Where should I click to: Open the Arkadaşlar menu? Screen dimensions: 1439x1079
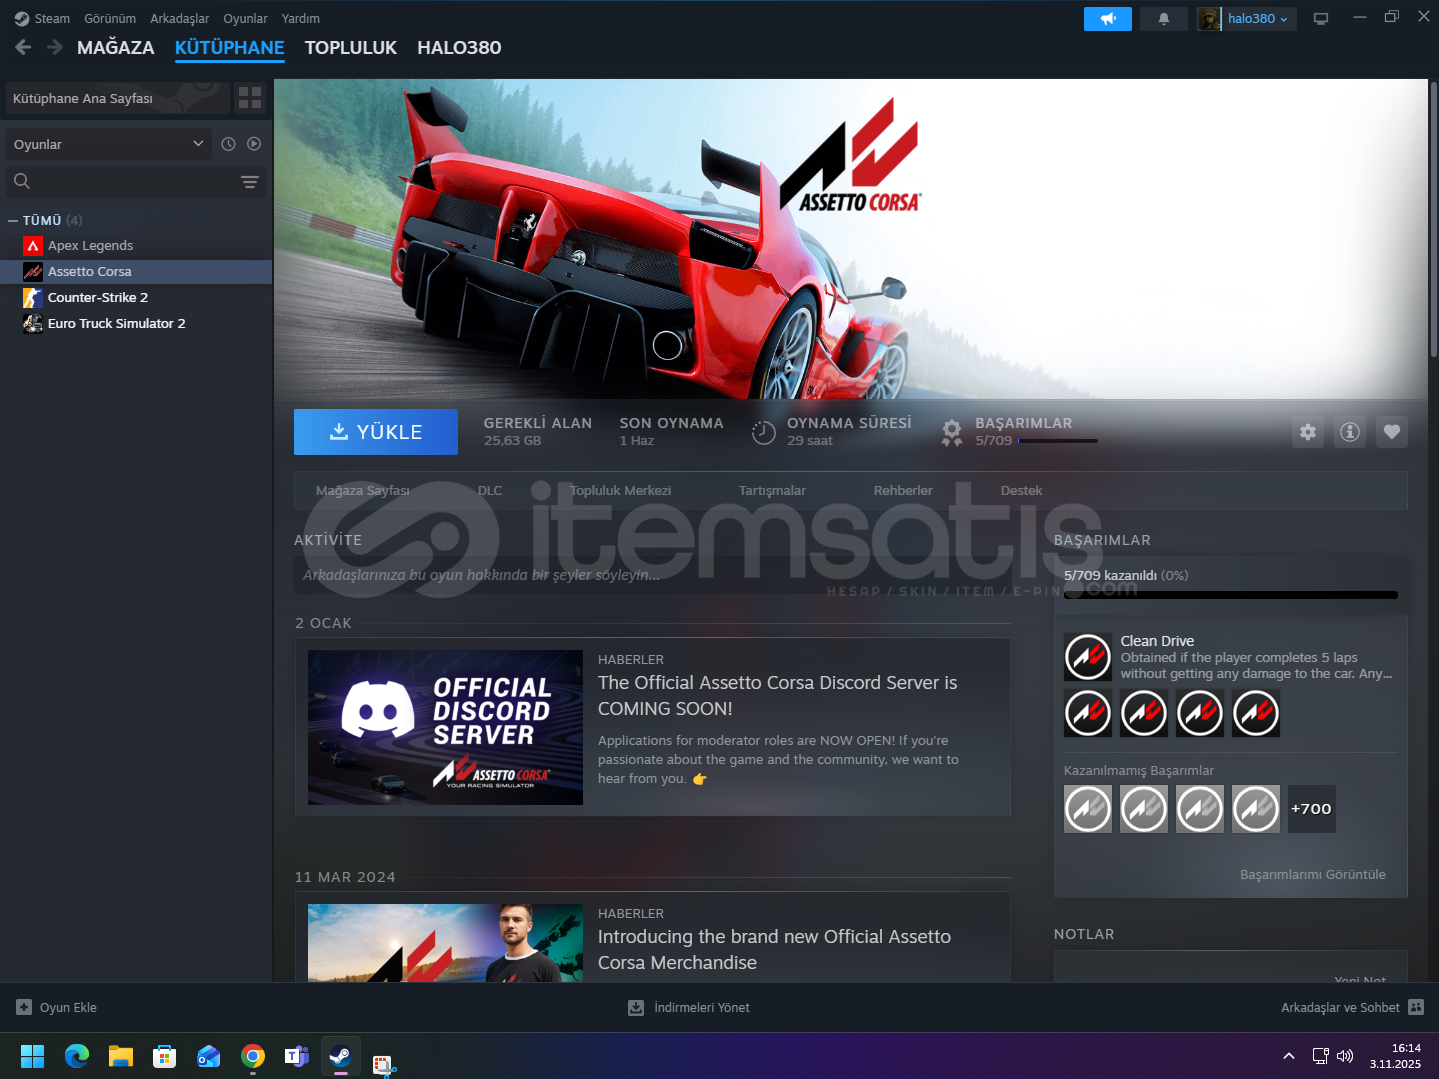pos(179,19)
